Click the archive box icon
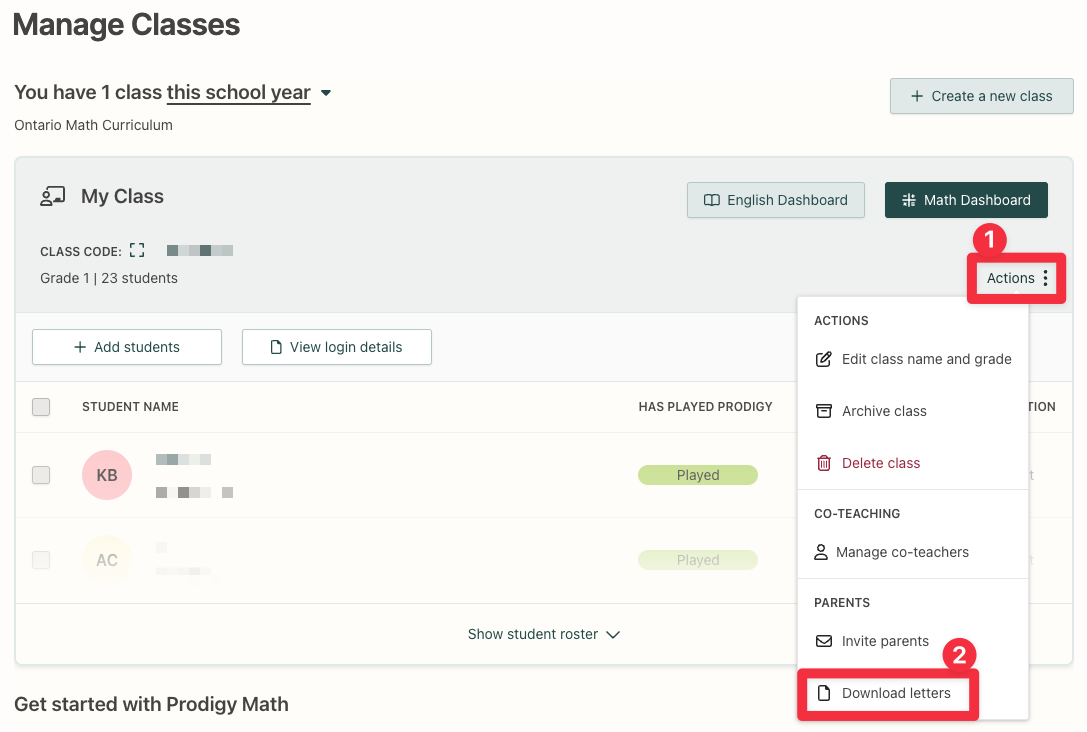Image resolution: width=1087 pixels, height=732 pixels. 824,411
